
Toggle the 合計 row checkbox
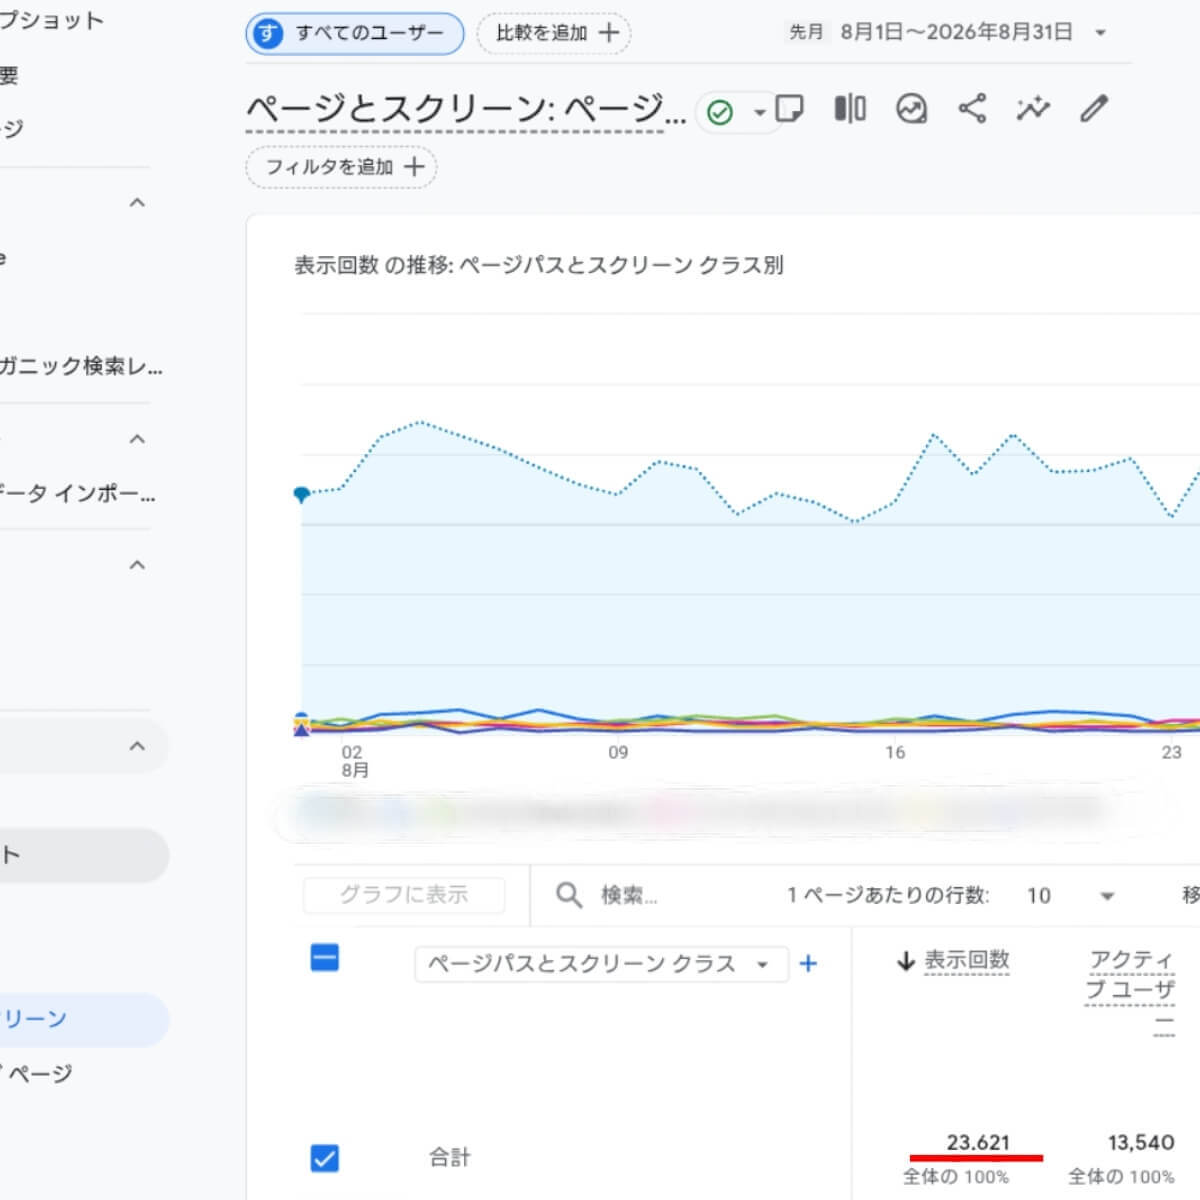point(325,1158)
